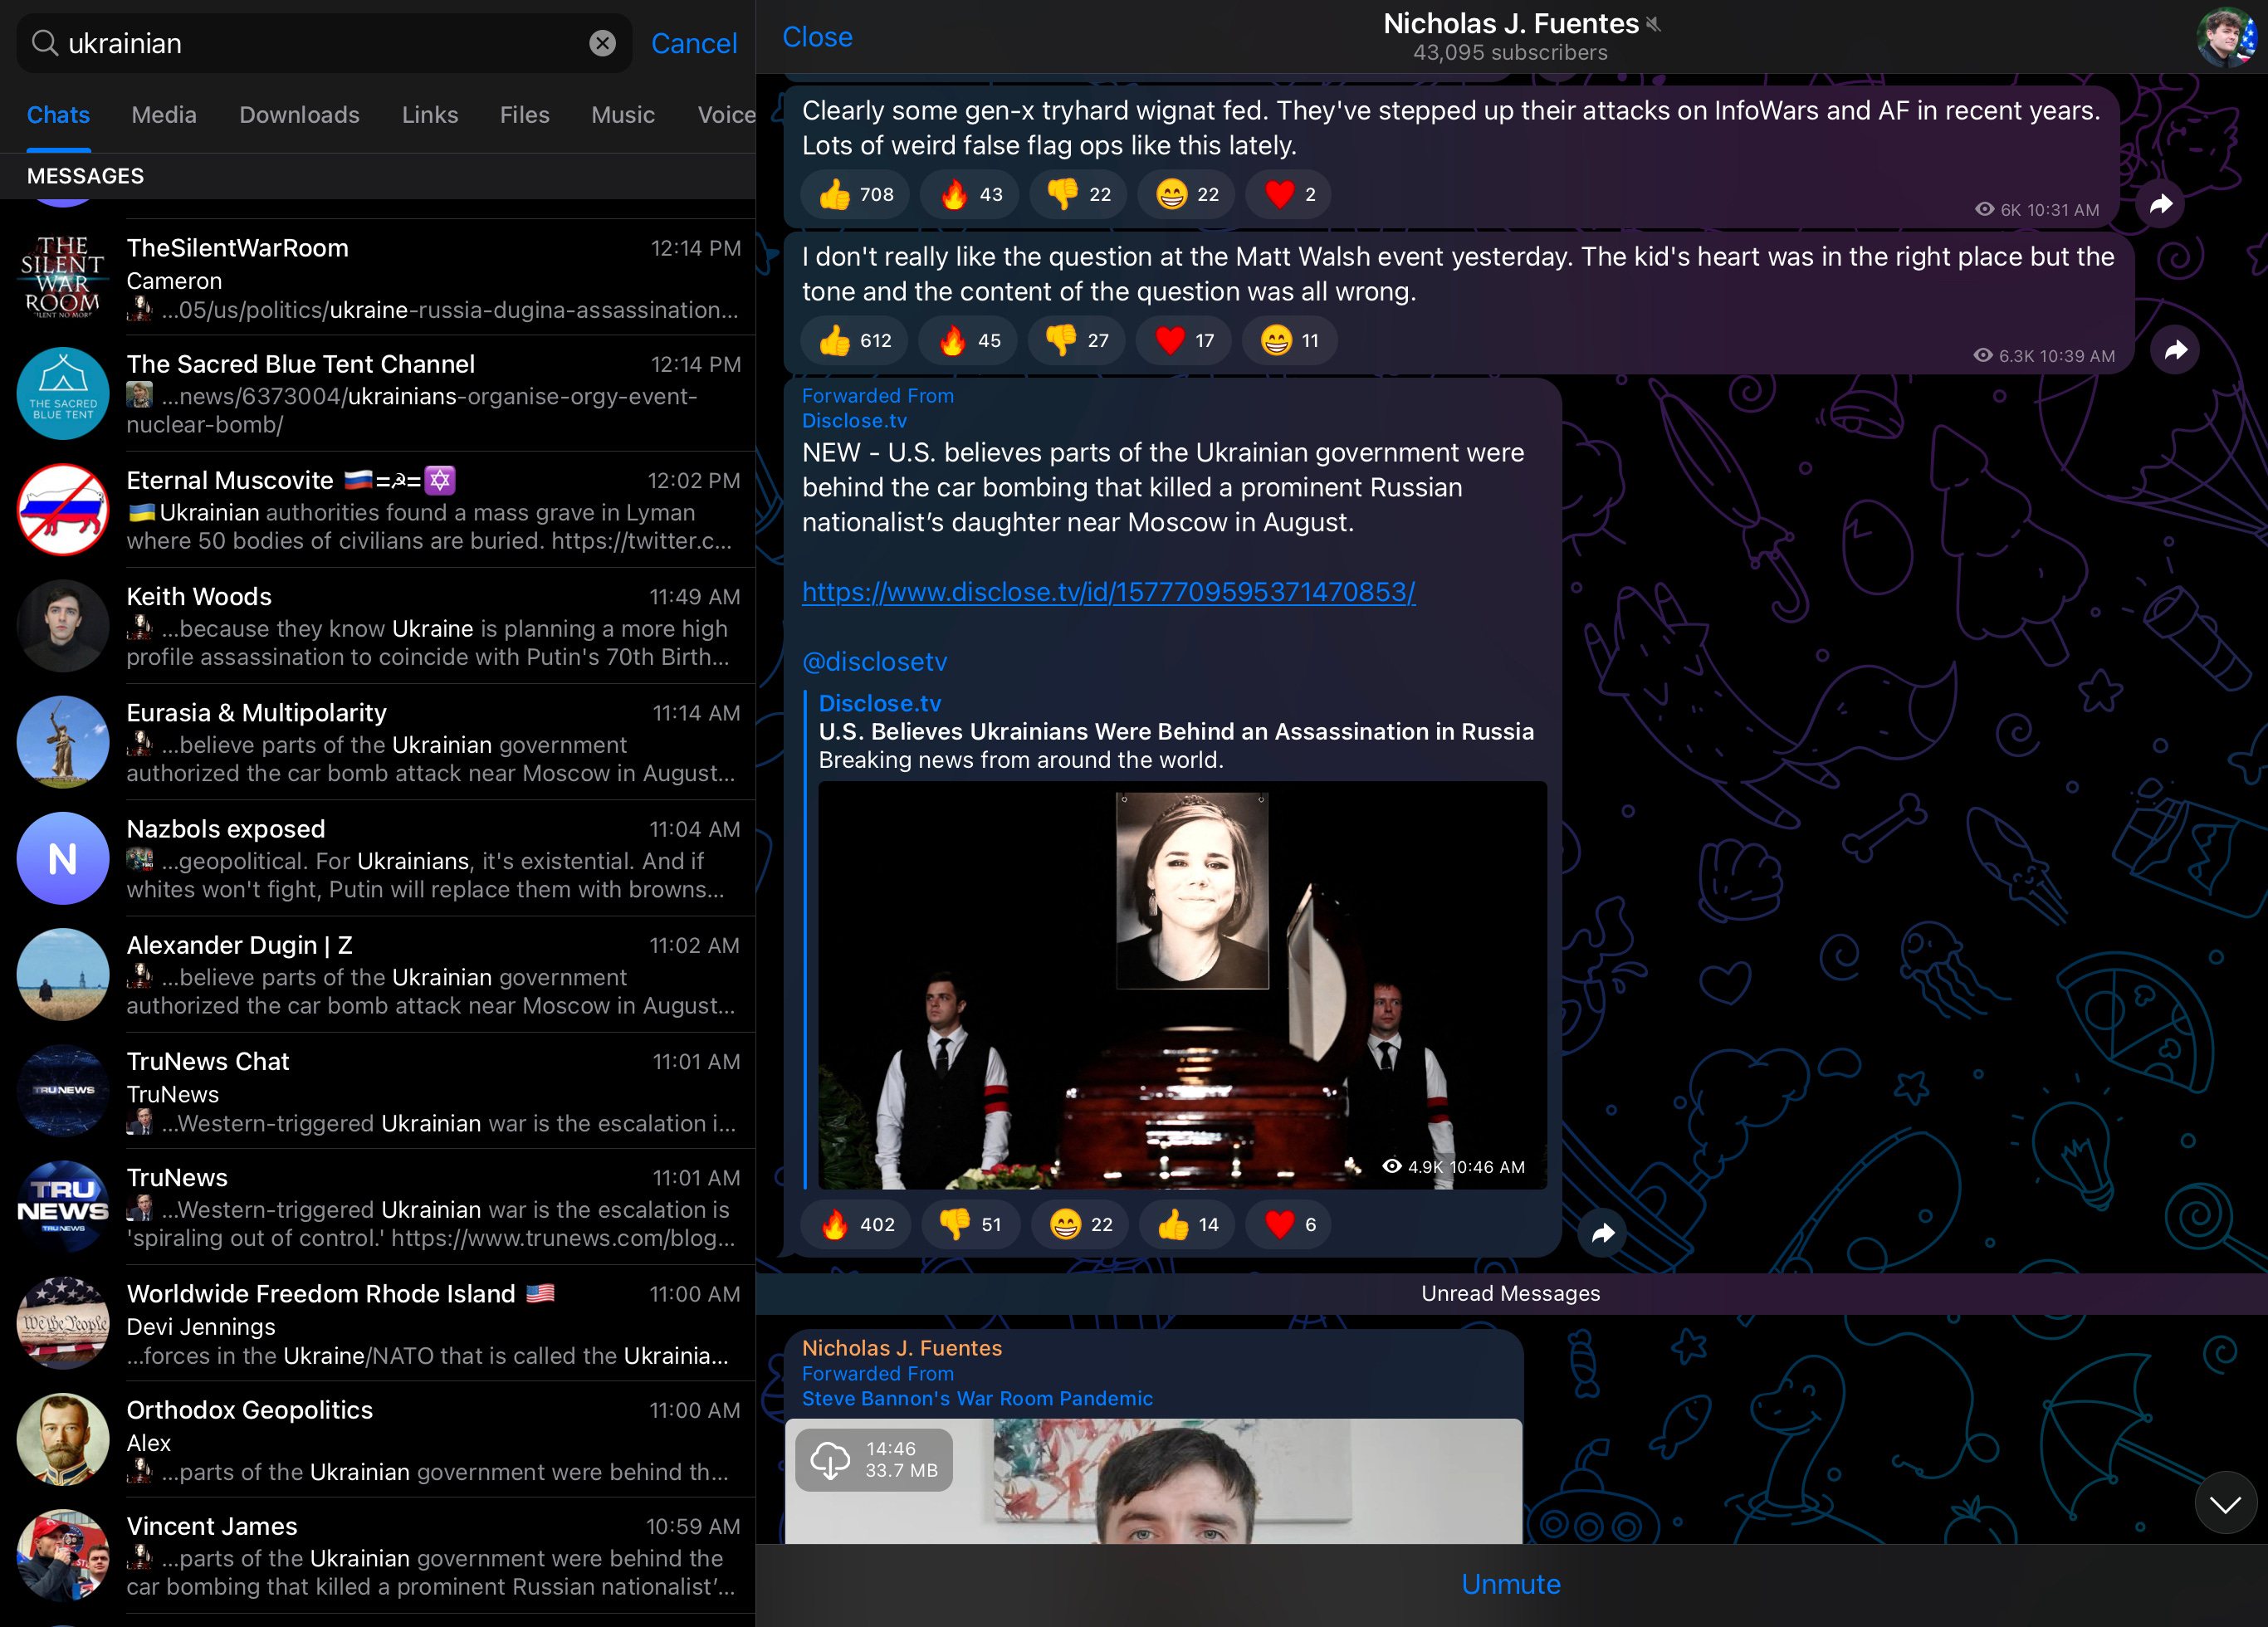Clear the search field with the X icon

coord(602,43)
